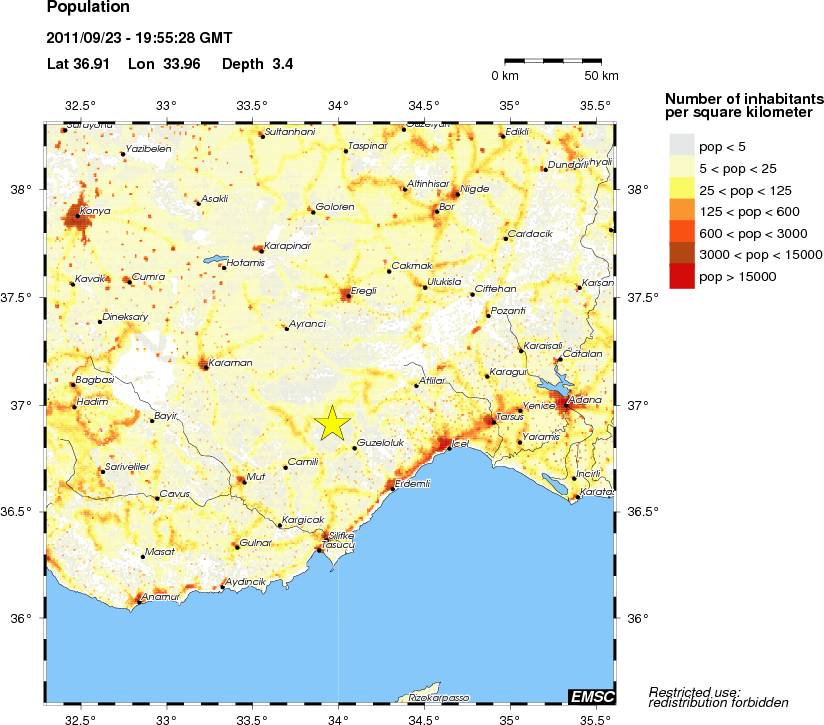
Task: Select the '600 < pop < 3000' orange swatch
Action: coord(681,232)
